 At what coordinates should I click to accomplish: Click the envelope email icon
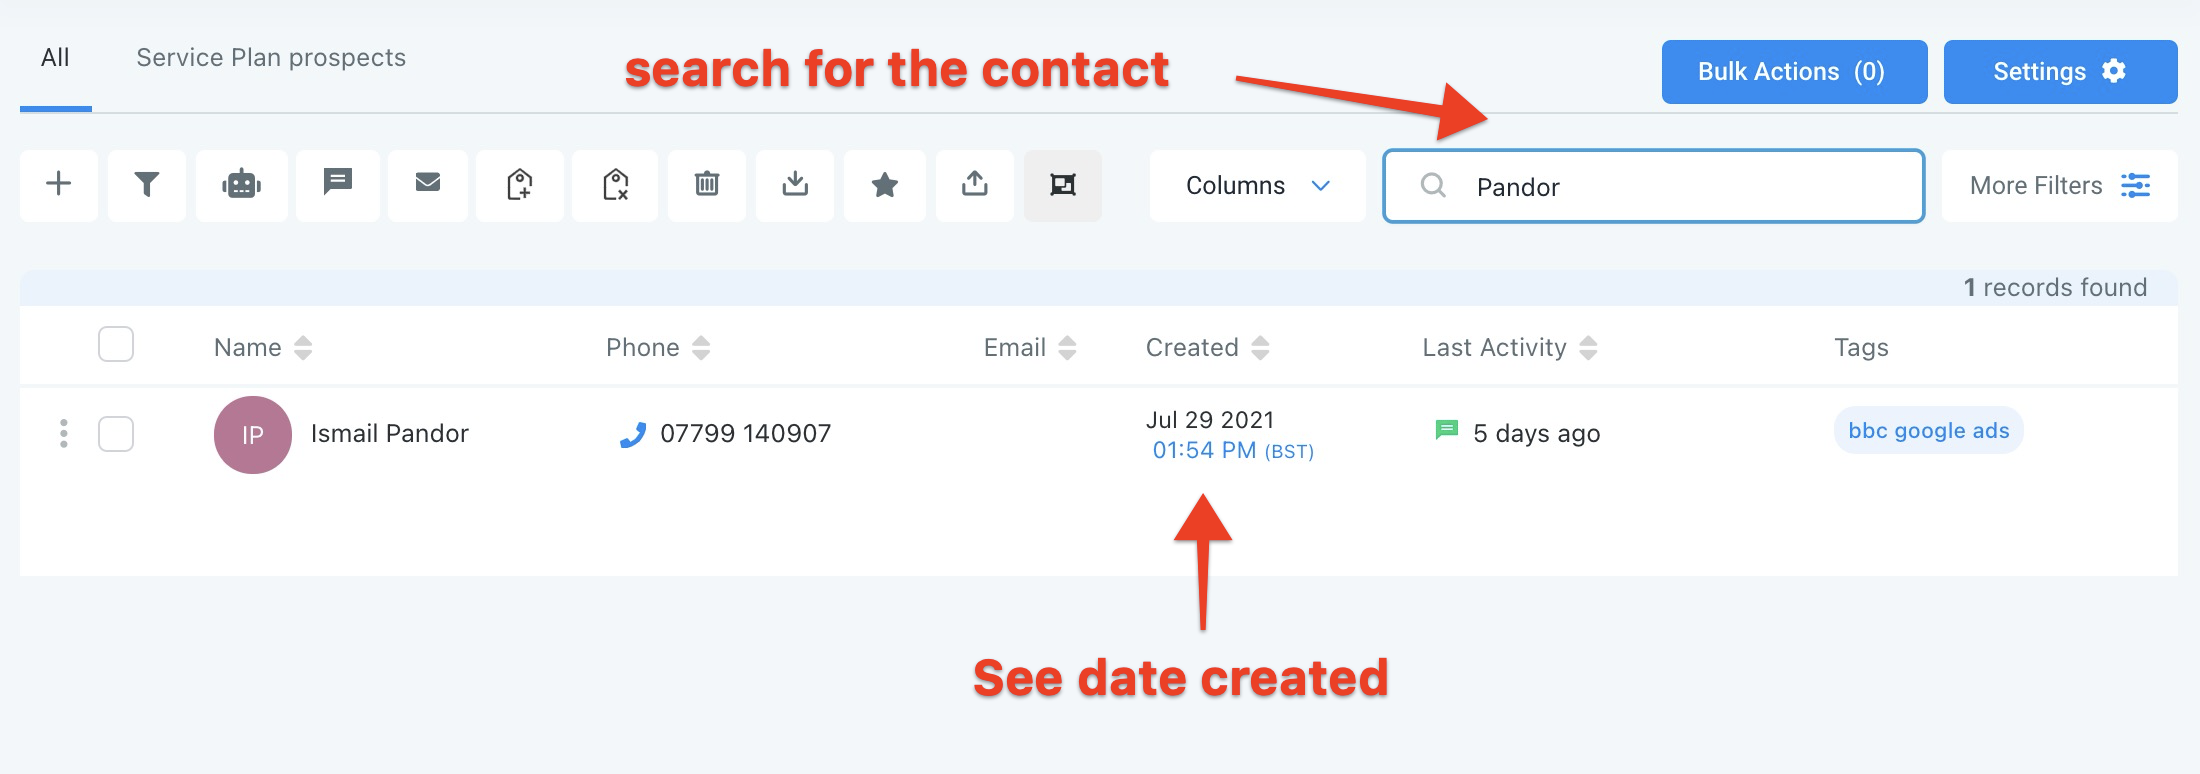click(428, 185)
